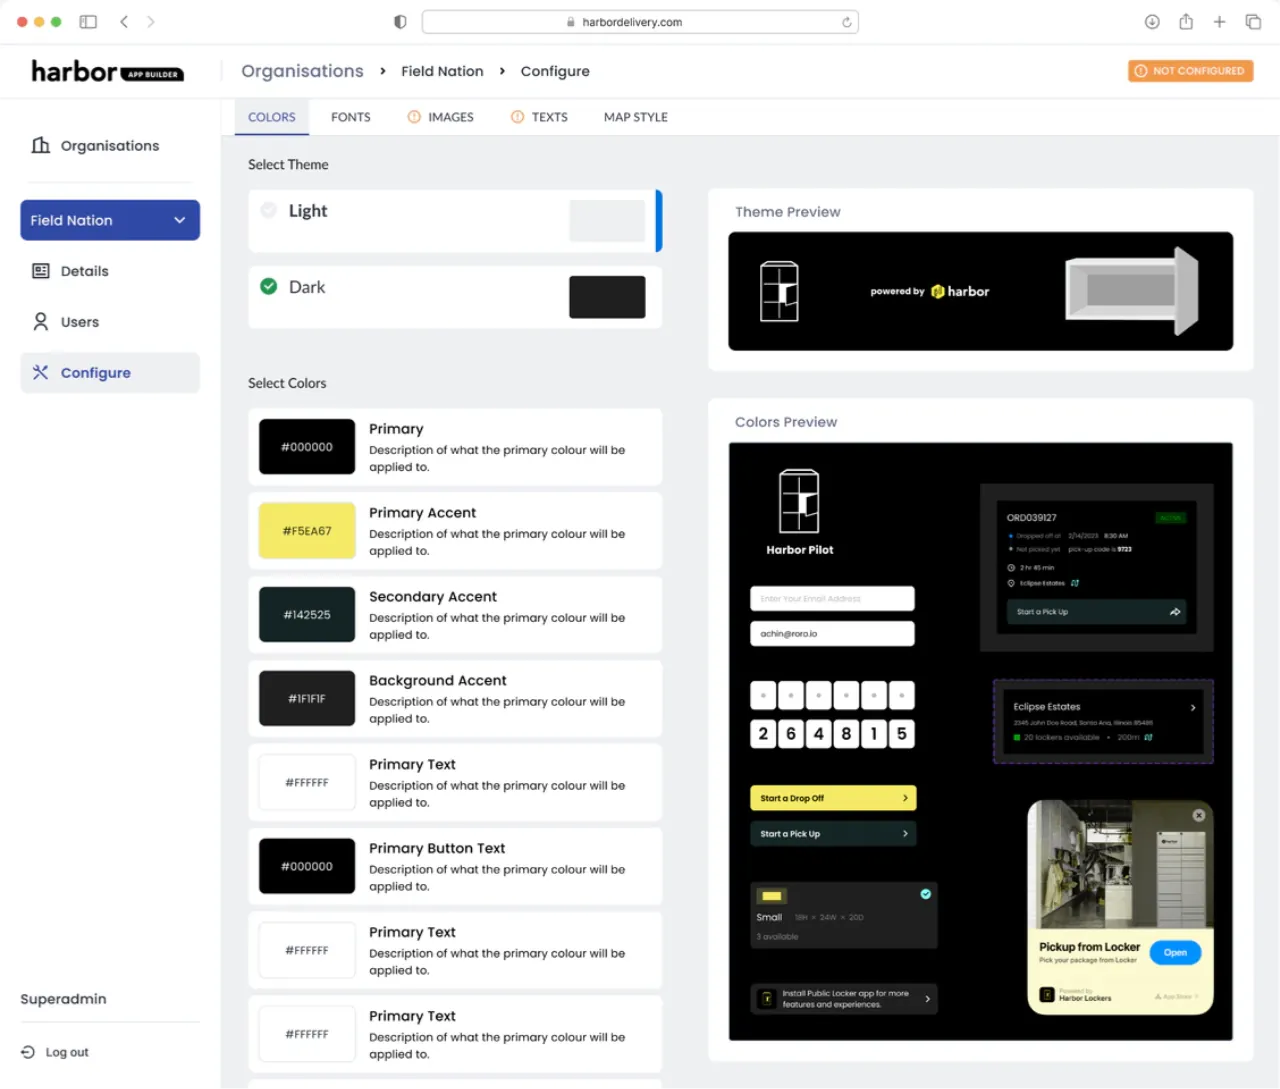Toggle the Safari sidebar icon
The width and height of the screenshot is (1280, 1089).
[x=88, y=21]
